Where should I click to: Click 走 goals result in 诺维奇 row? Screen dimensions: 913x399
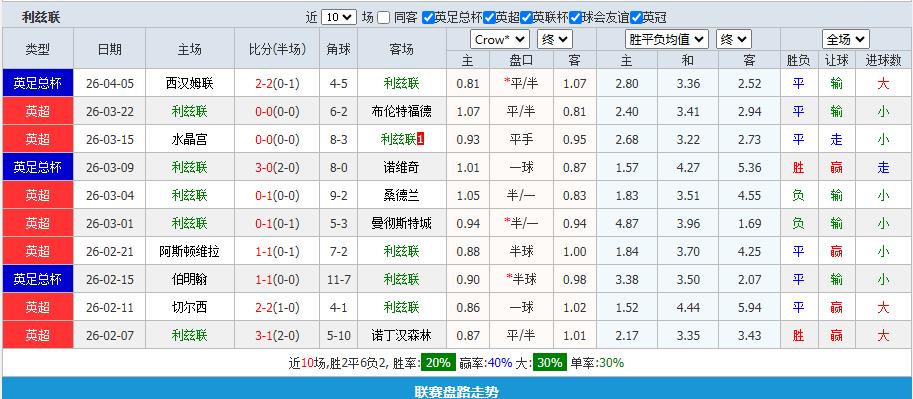[883, 167]
